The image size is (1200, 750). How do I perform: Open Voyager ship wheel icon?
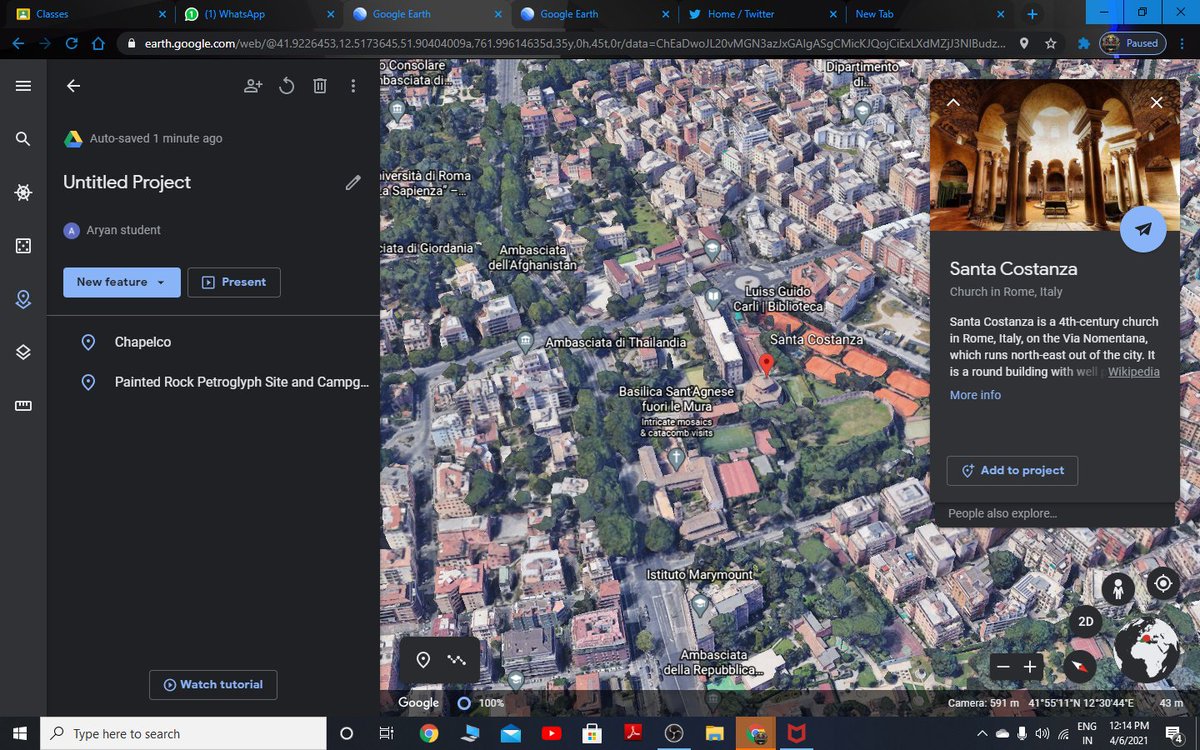[23, 192]
